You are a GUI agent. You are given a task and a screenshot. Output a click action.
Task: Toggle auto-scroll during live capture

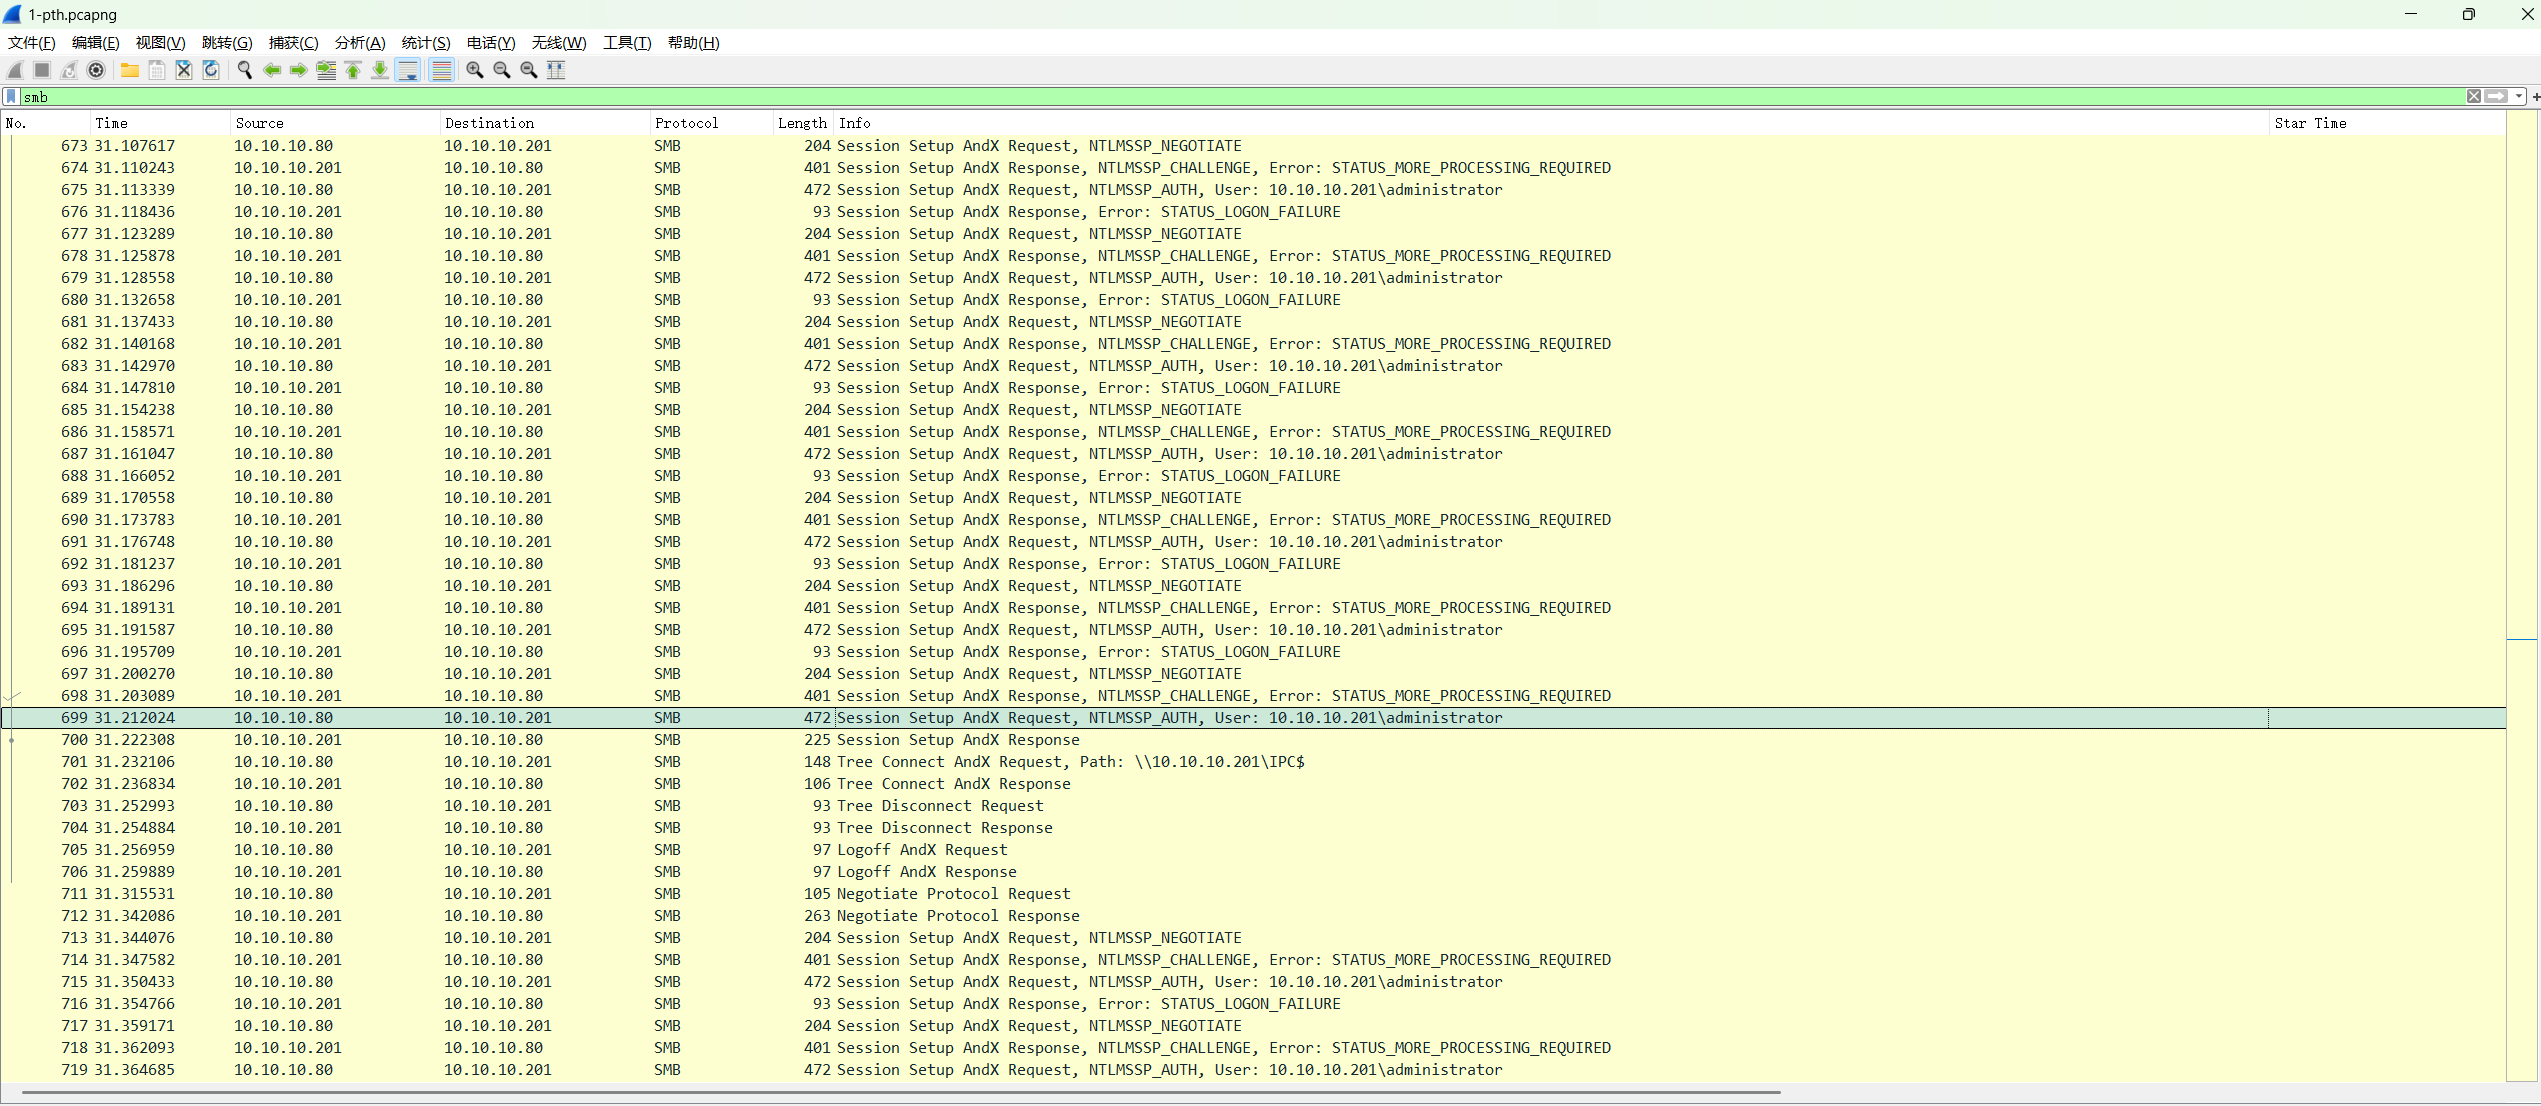[408, 70]
